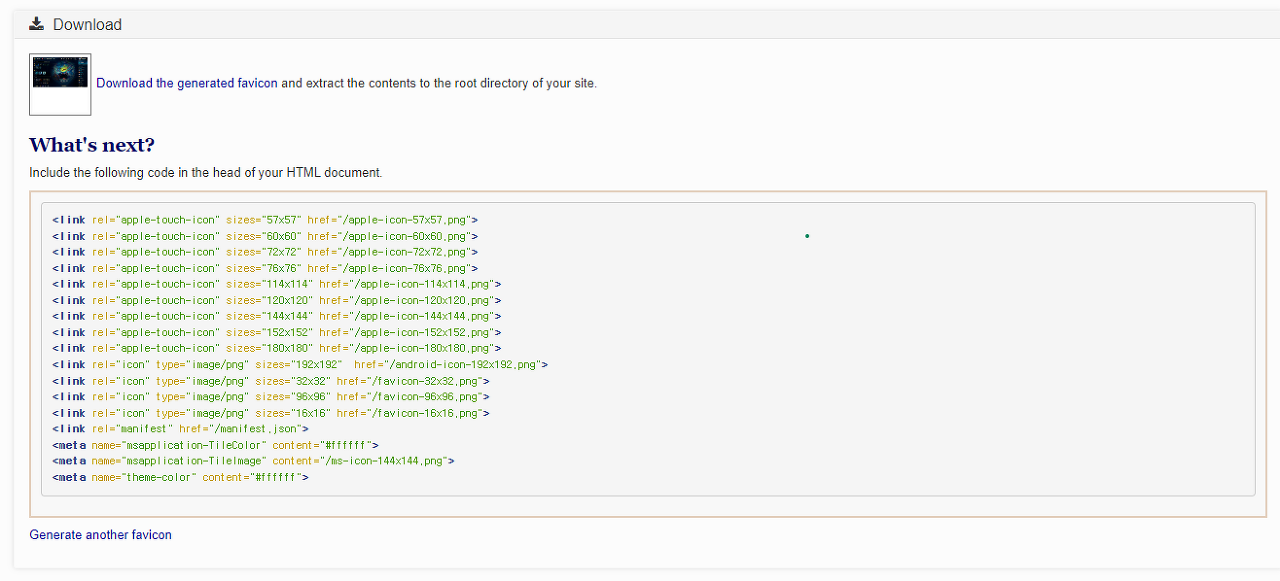Click the 'Download' section heading text
This screenshot has height=581, width=1280.
click(87, 24)
